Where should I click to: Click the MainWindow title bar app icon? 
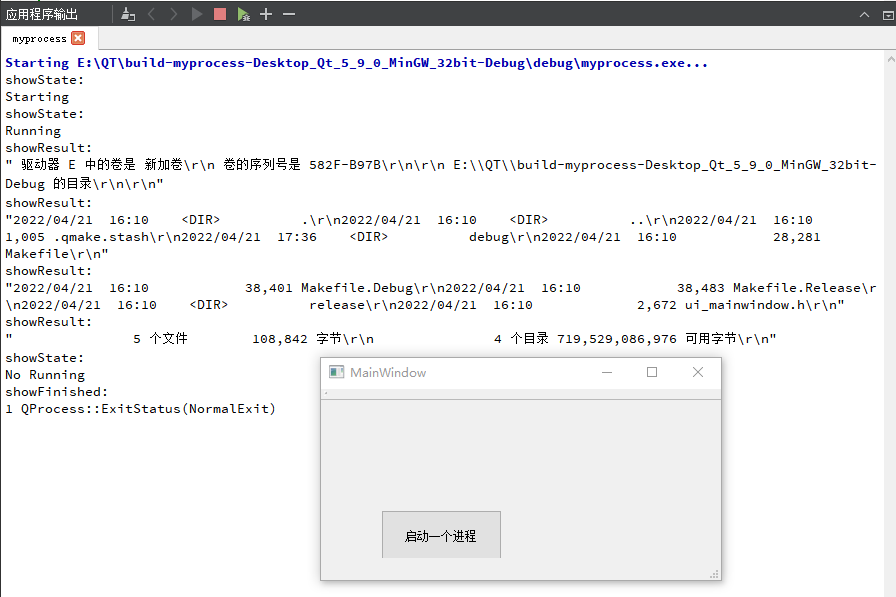(x=337, y=372)
